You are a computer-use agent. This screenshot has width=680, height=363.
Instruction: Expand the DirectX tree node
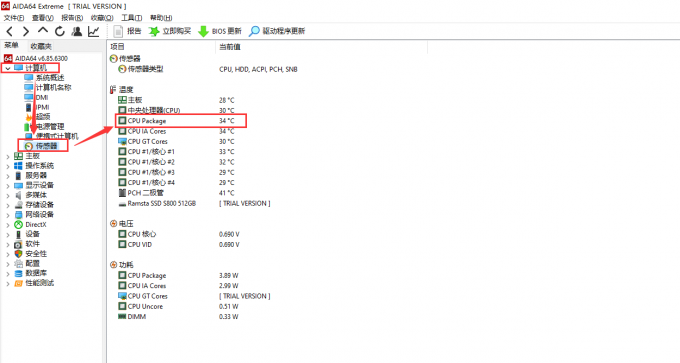8,225
